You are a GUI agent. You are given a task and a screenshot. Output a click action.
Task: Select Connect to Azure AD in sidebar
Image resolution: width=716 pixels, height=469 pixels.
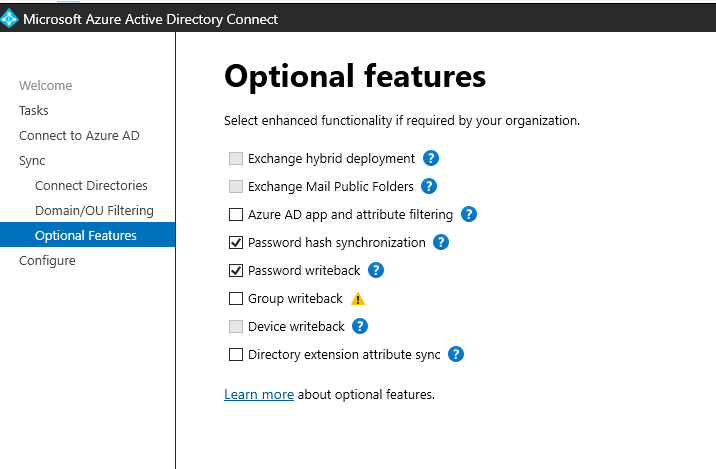(x=79, y=136)
